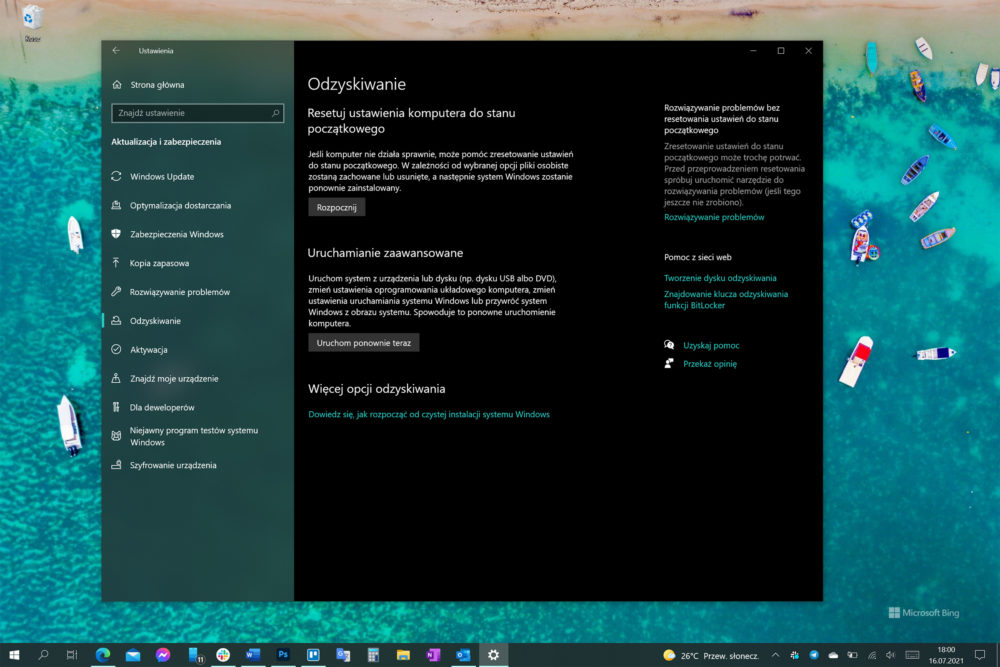Click the Rozwiązywanie problemów wrench icon
This screenshot has width=1000, height=667.
[116, 291]
